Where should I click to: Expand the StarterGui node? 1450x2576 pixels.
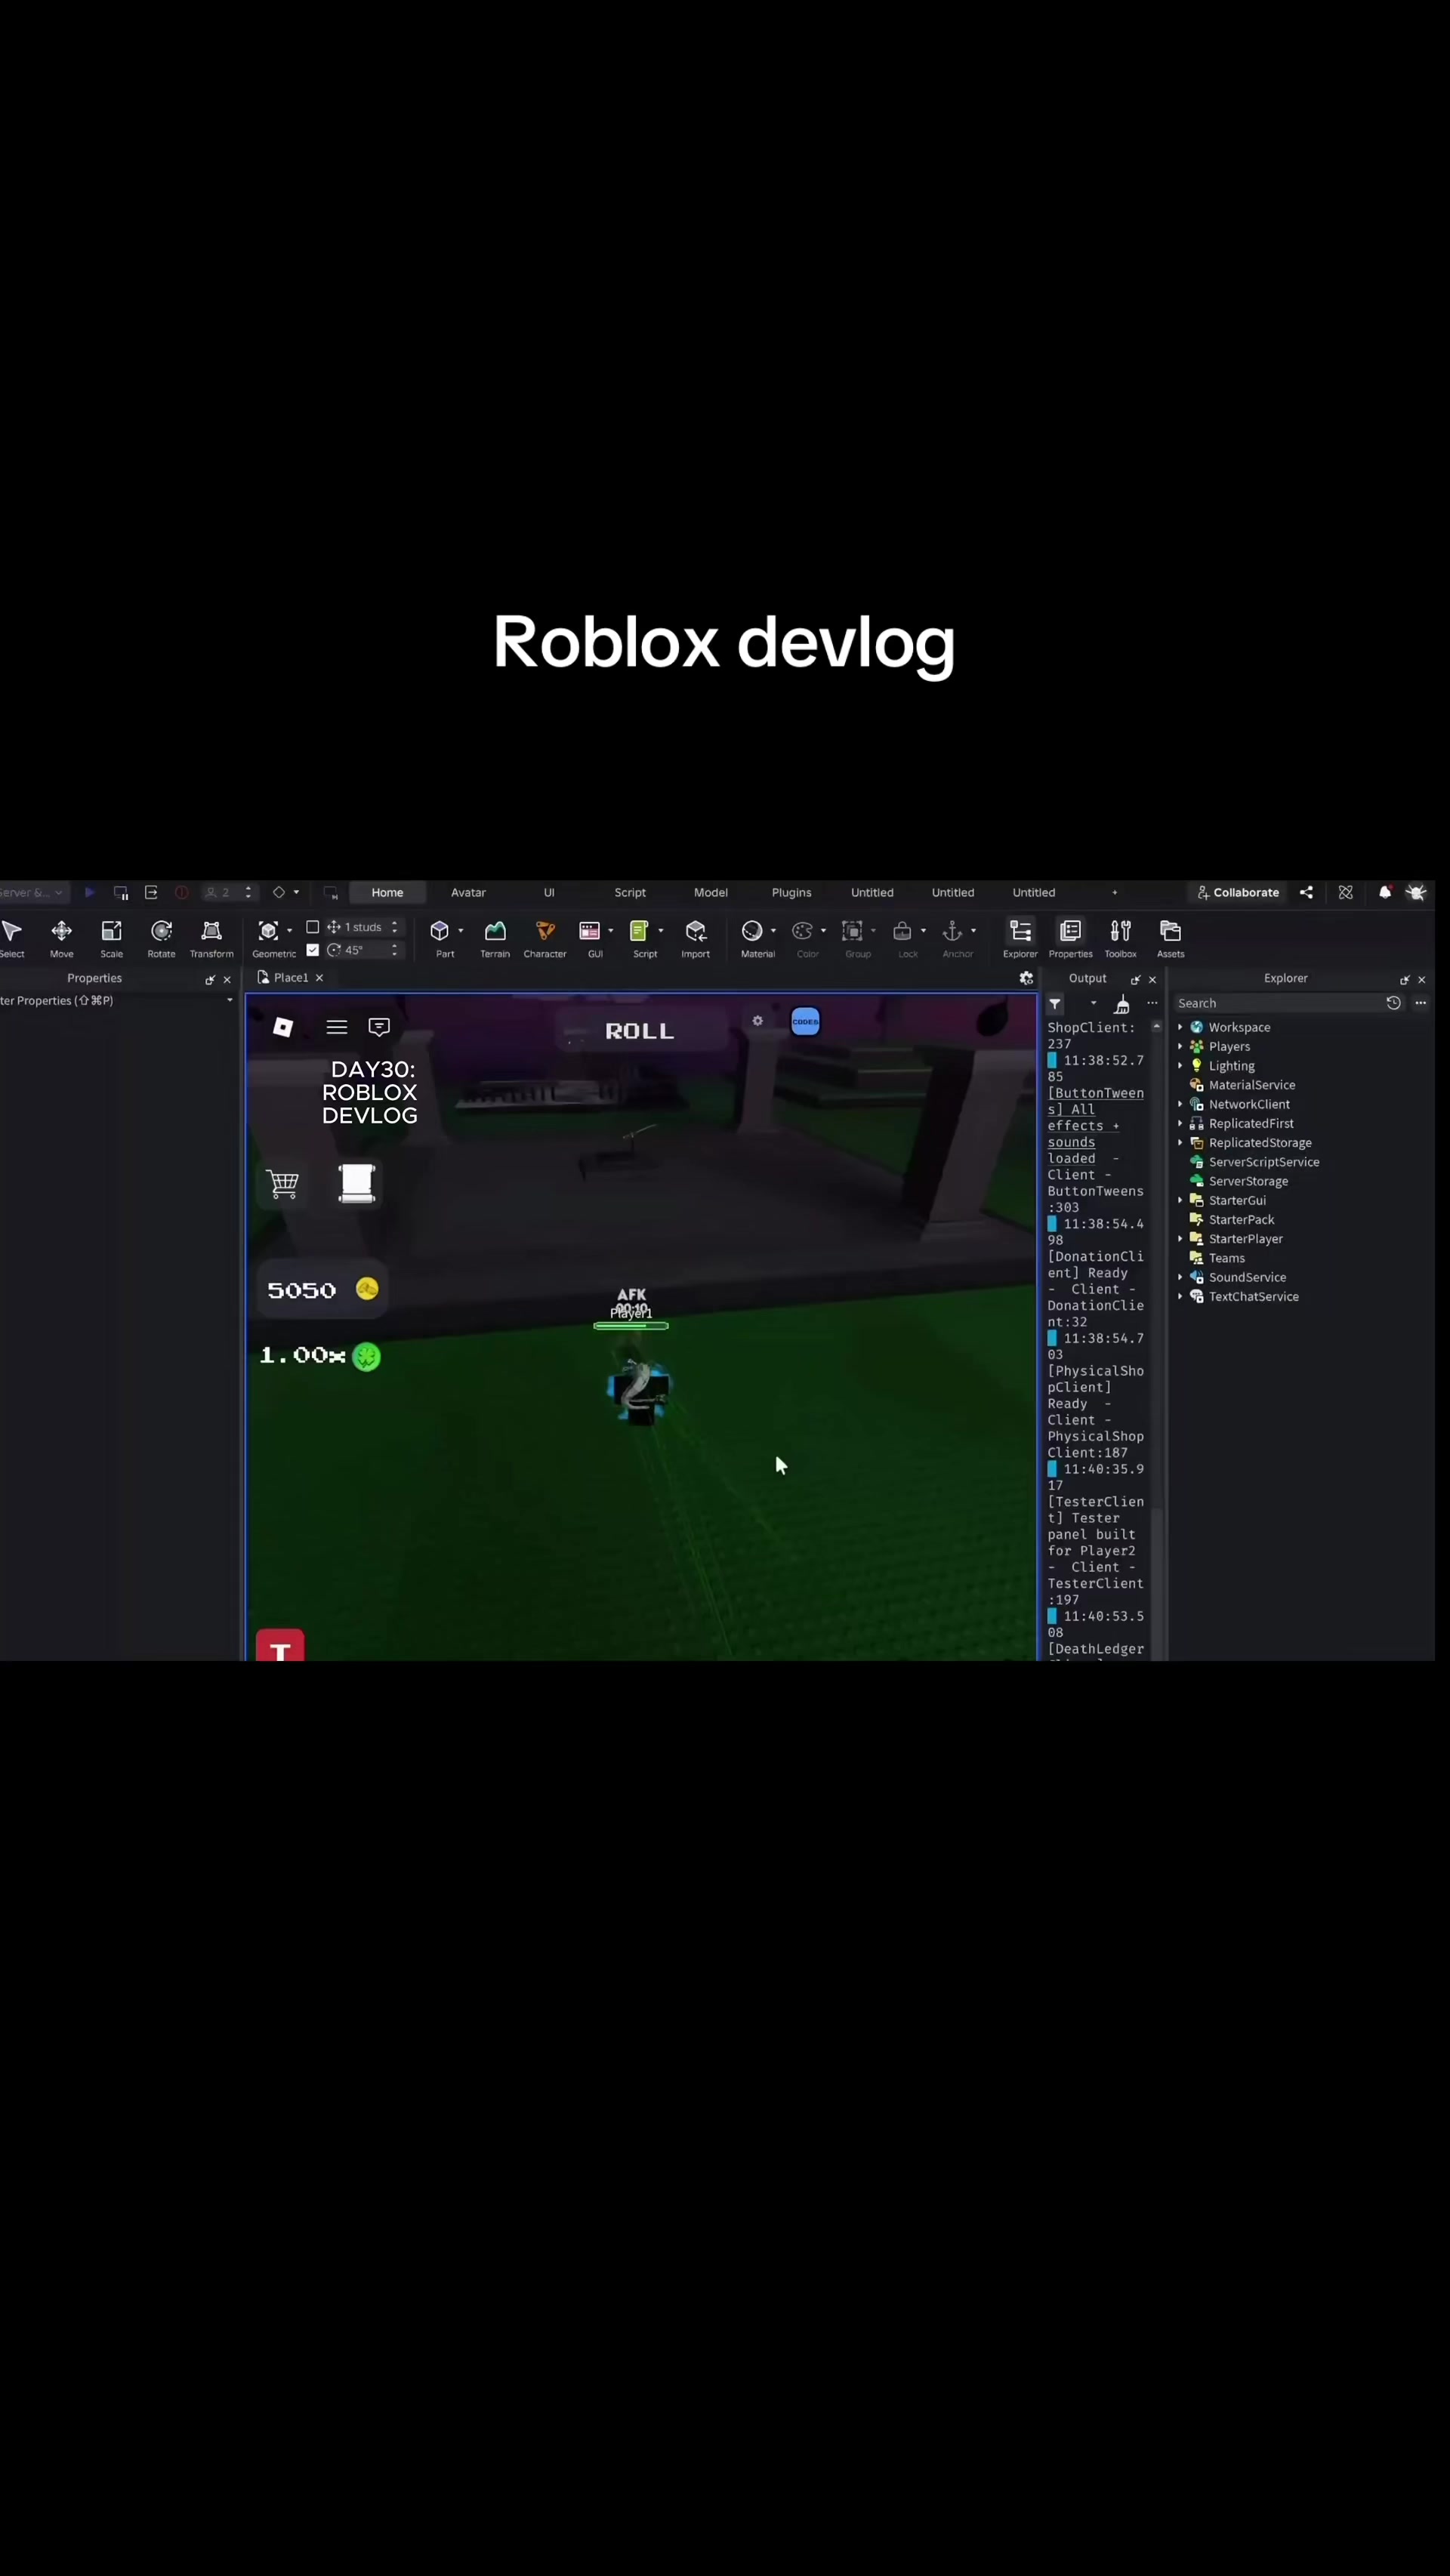(1180, 1200)
